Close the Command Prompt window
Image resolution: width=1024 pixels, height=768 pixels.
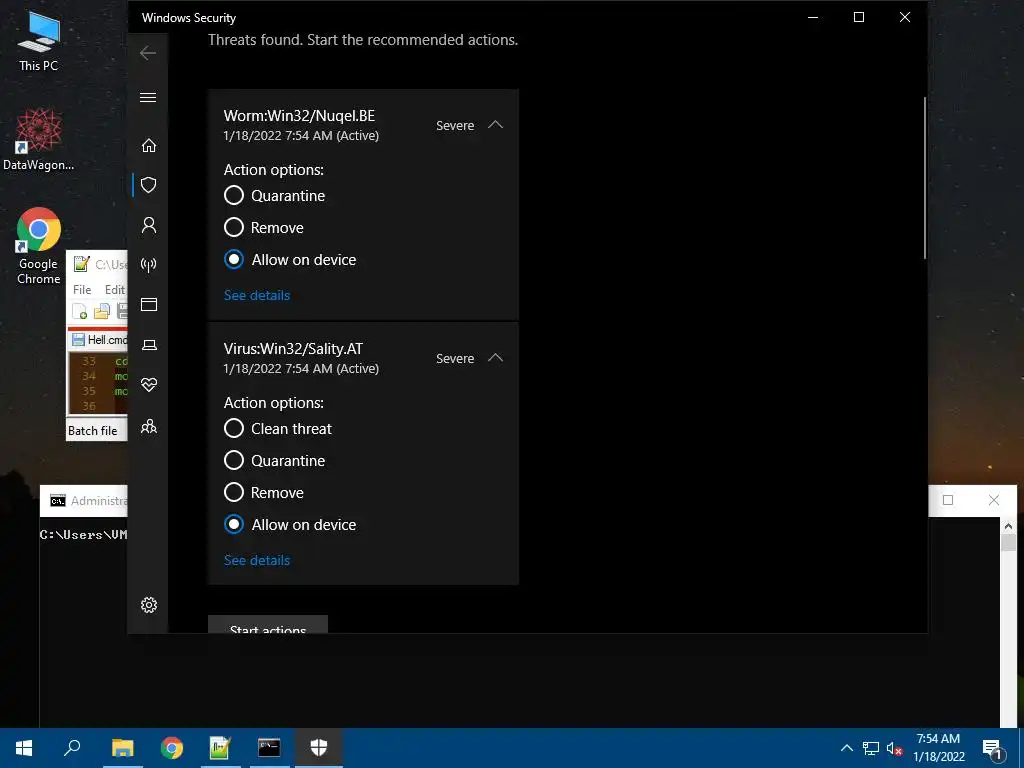pyautogui.click(x=993, y=500)
